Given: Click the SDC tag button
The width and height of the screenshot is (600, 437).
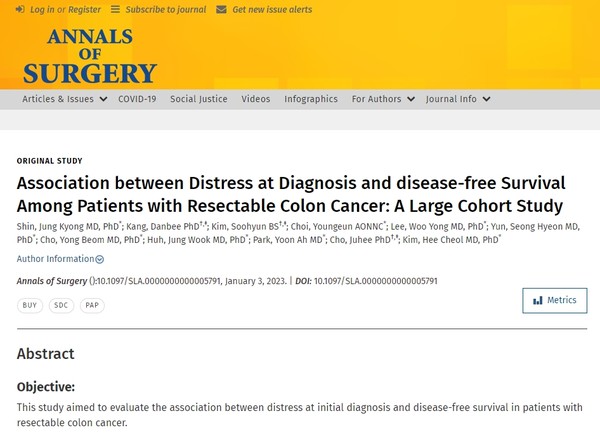Looking at the screenshot, I should pos(61,305).
